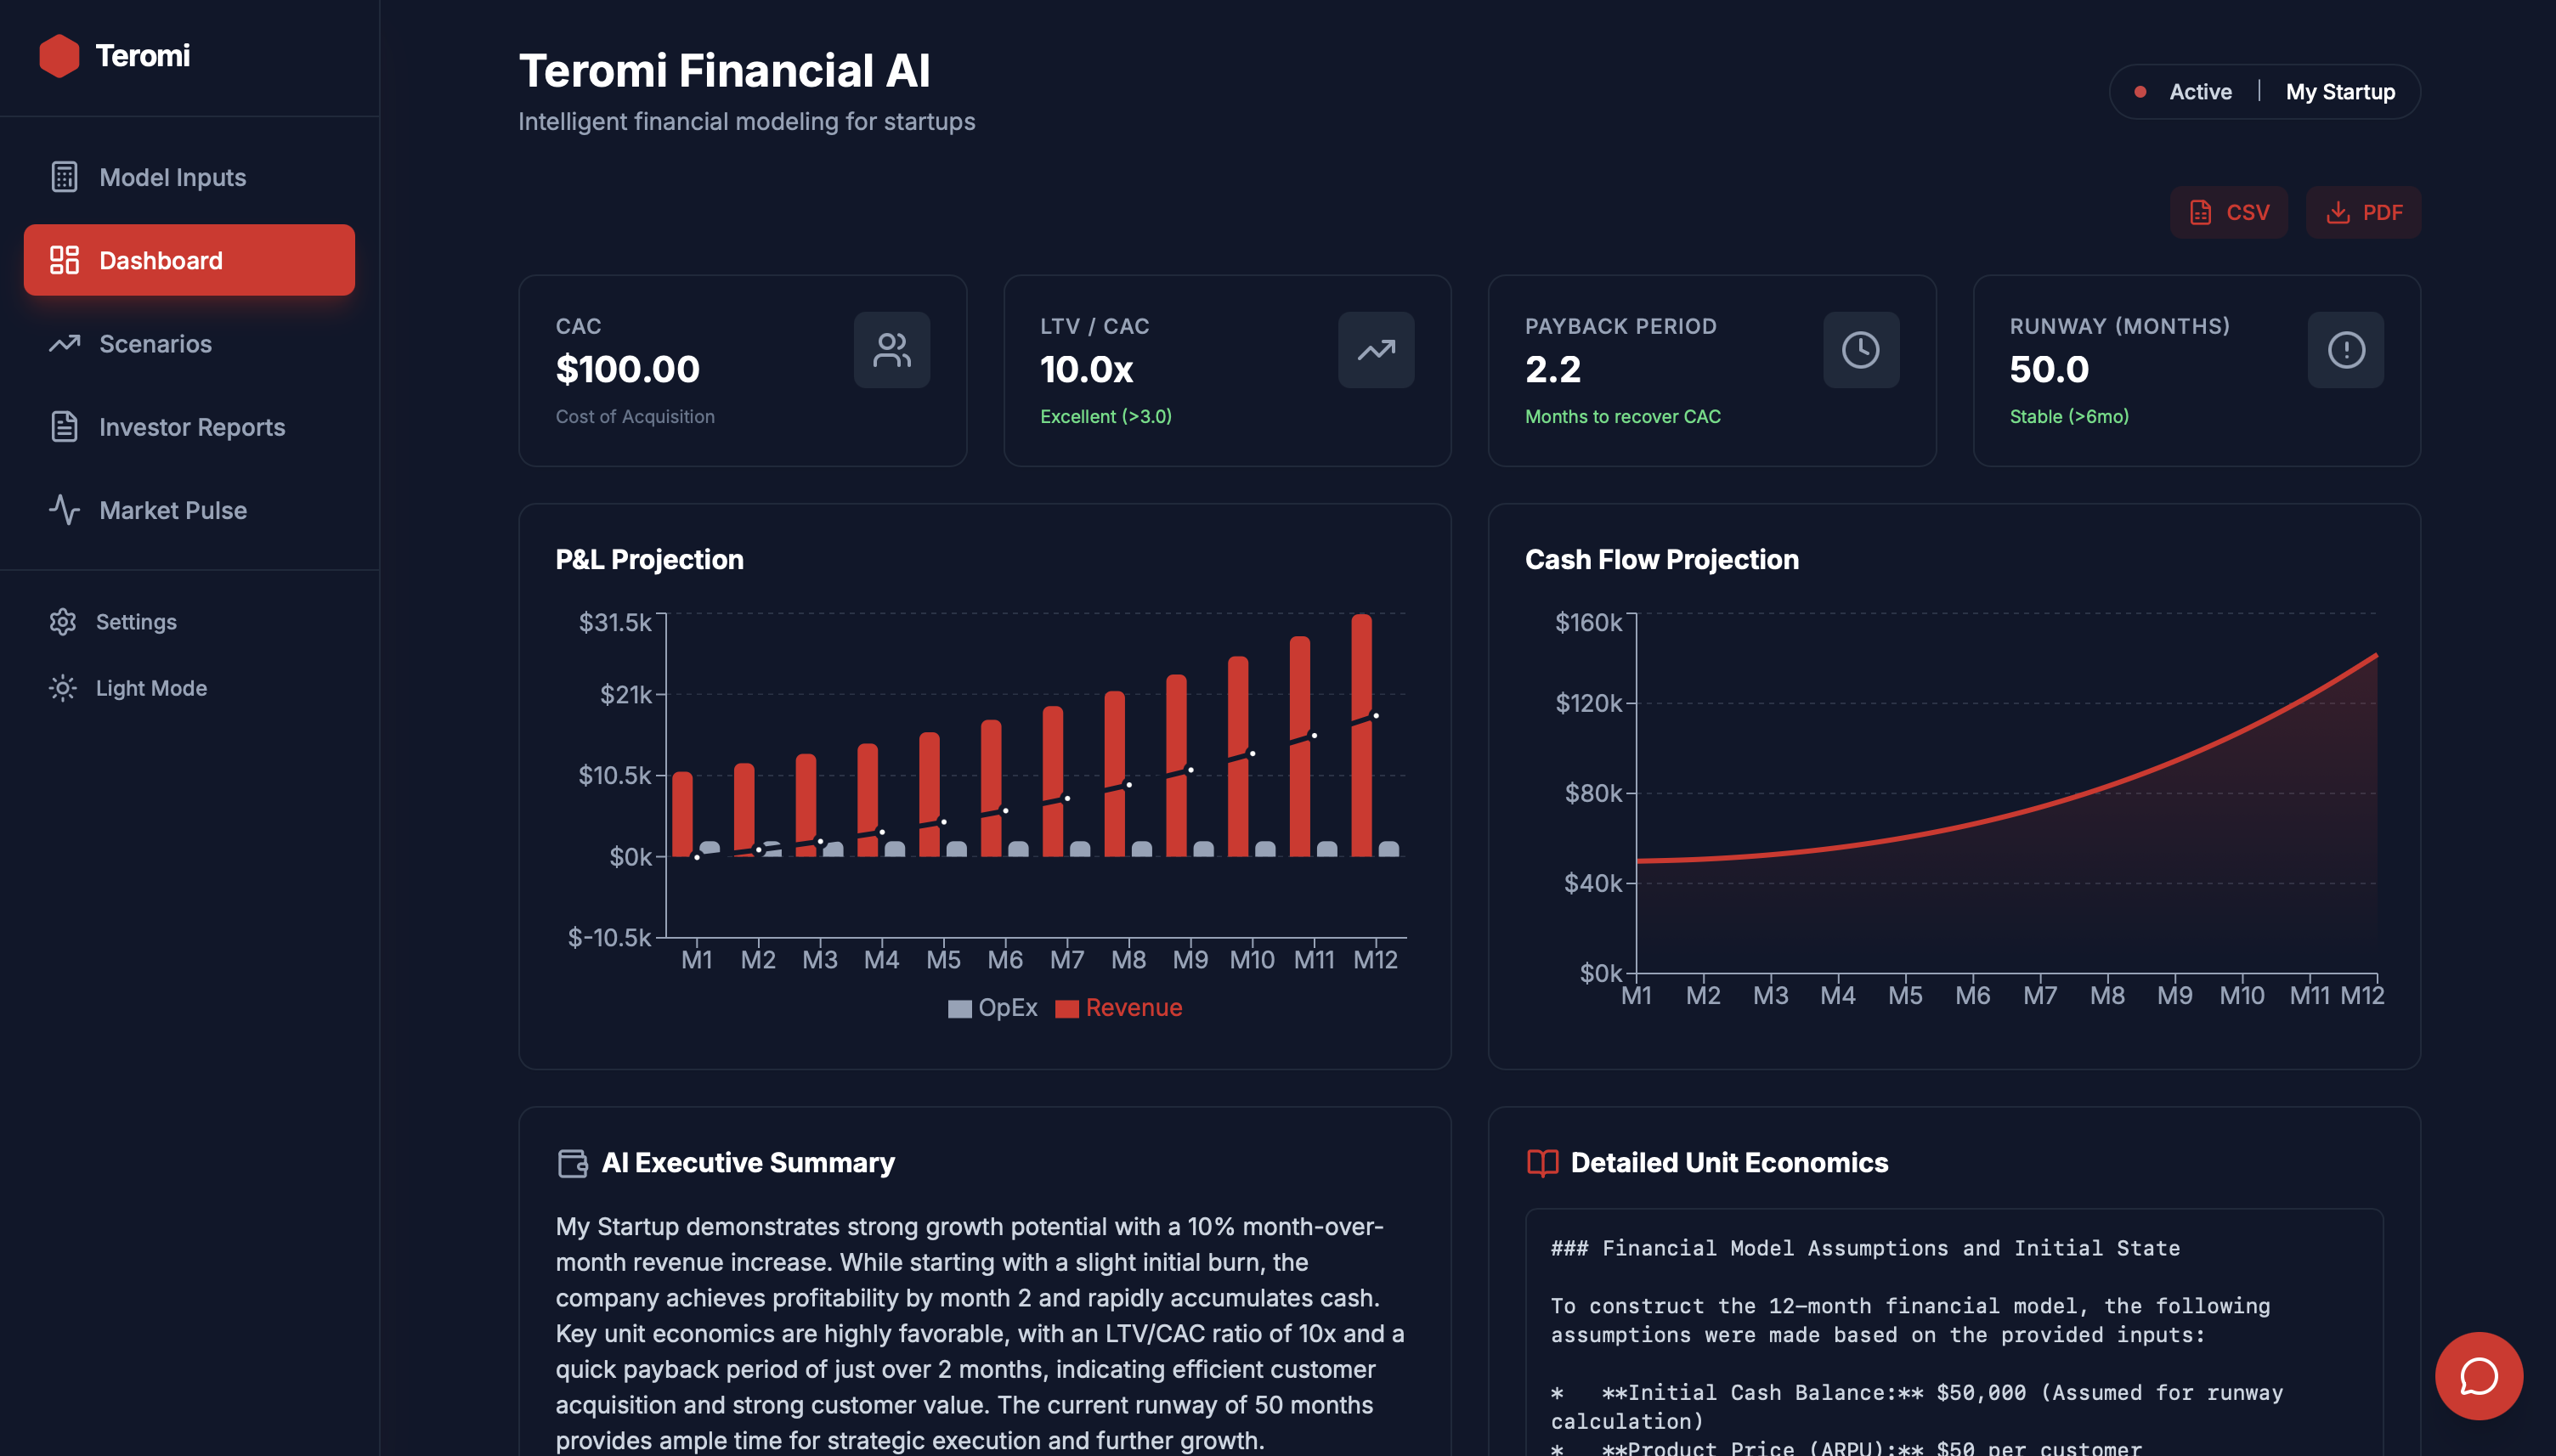The width and height of the screenshot is (2556, 1456).
Task: Open the My Startup selector
Action: (x=2341, y=91)
